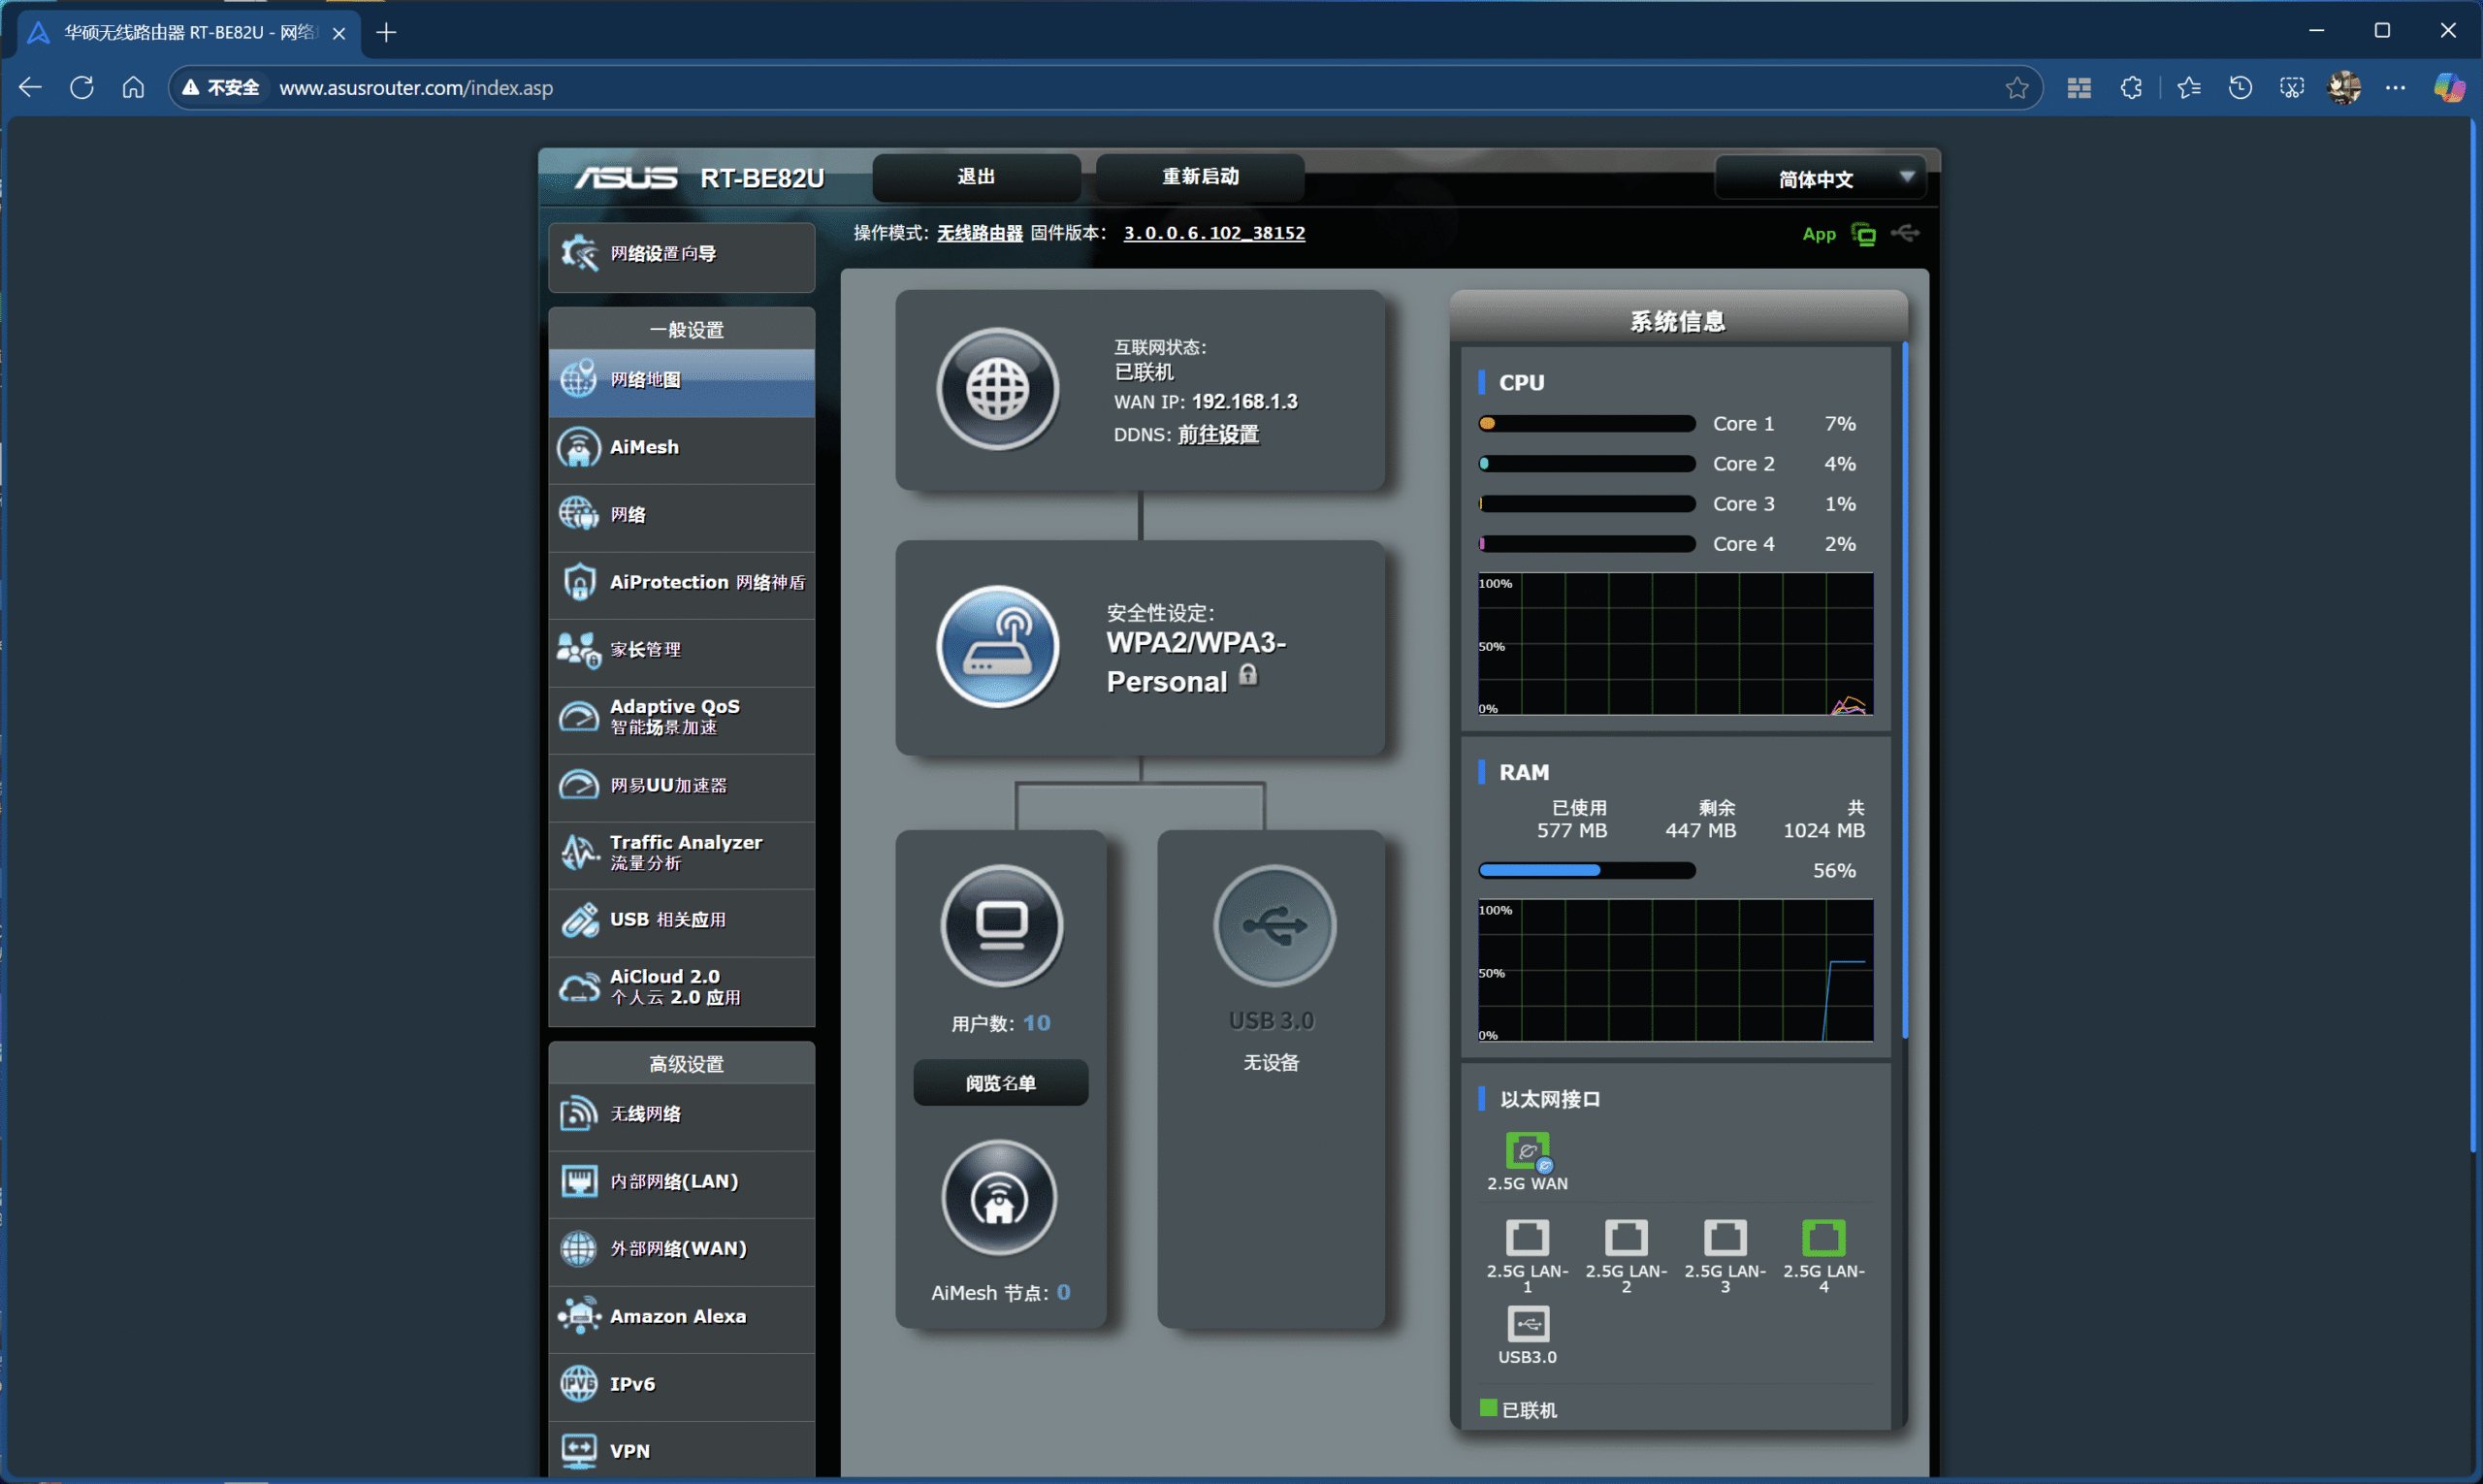Click the system info panel scrollbar
Image resolution: width=2483 pixels, height=1484 pixels.
click(1905, 690)
